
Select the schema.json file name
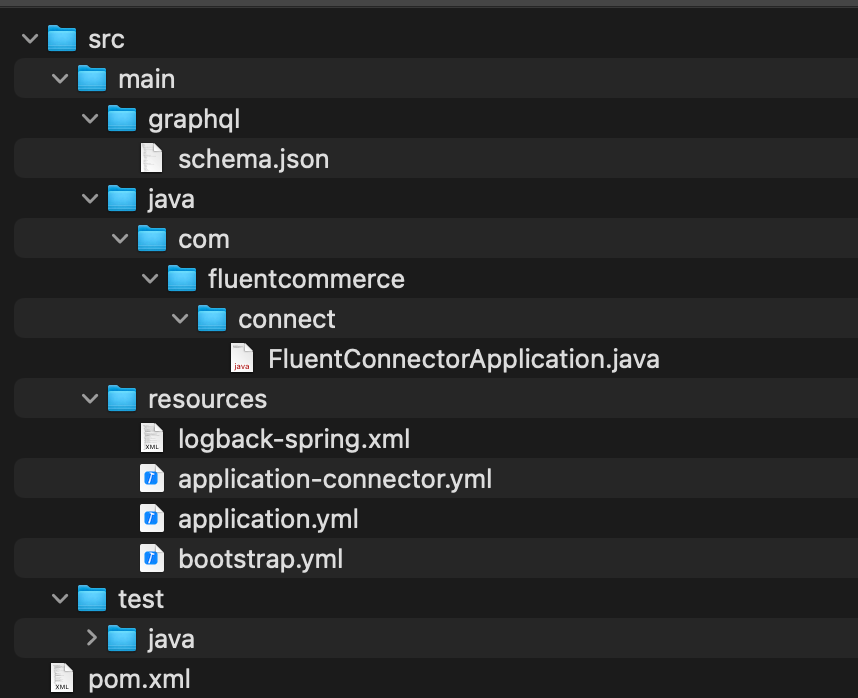click(254, 160)
